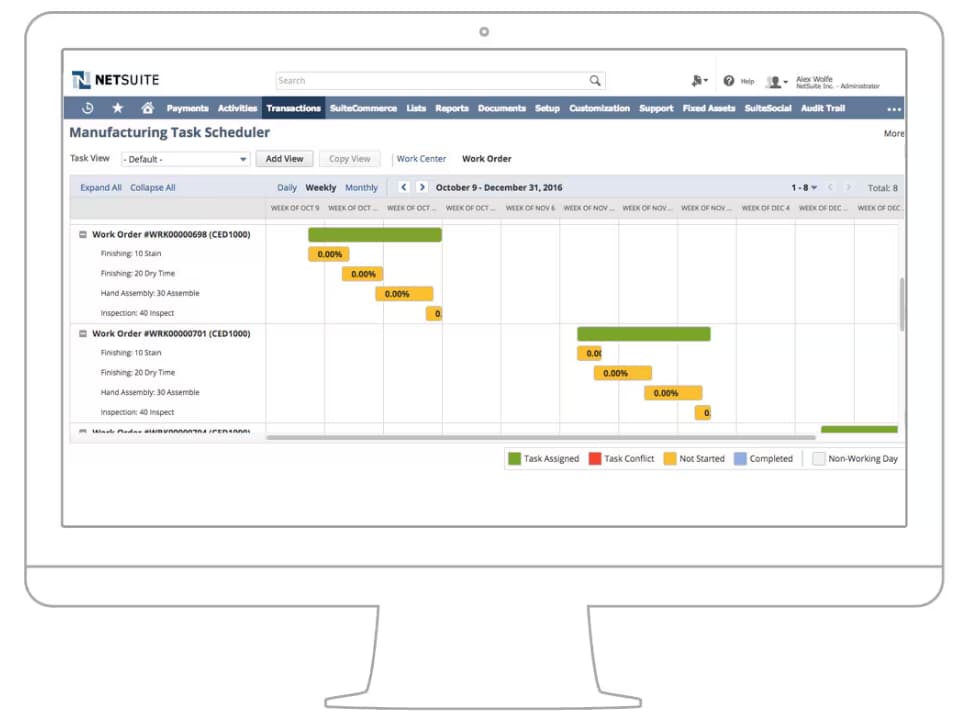Screen dimensions: 968x728
Task: Select Assemble task bar under WRK00000698
Action: click(404, 294)
